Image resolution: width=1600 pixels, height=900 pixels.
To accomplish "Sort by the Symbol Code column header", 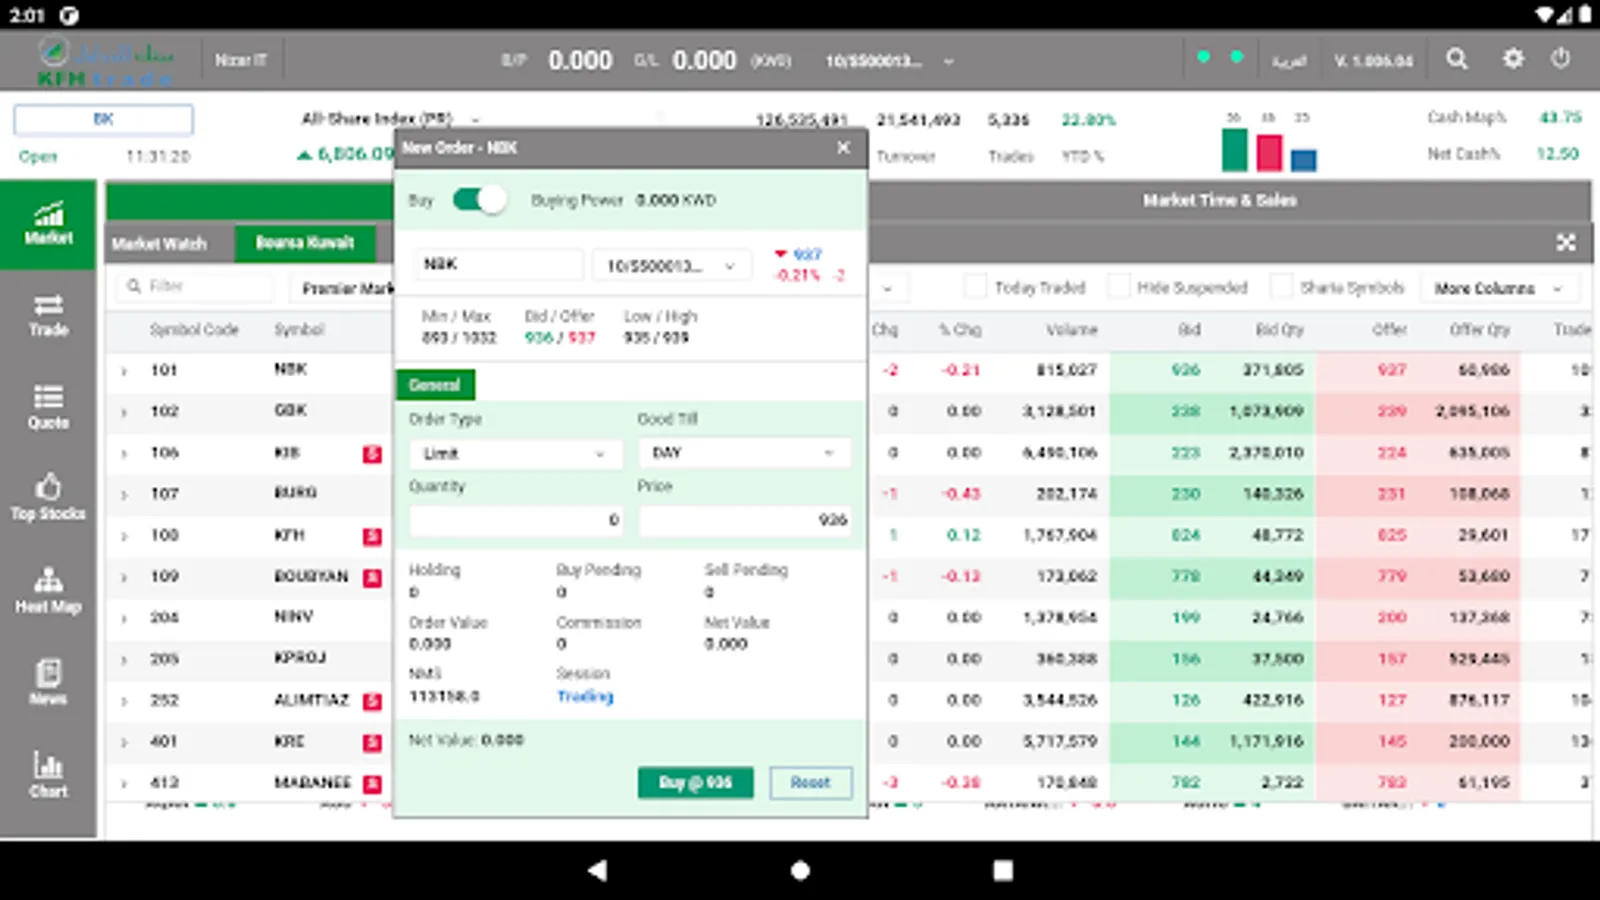I will coord(194,330).
